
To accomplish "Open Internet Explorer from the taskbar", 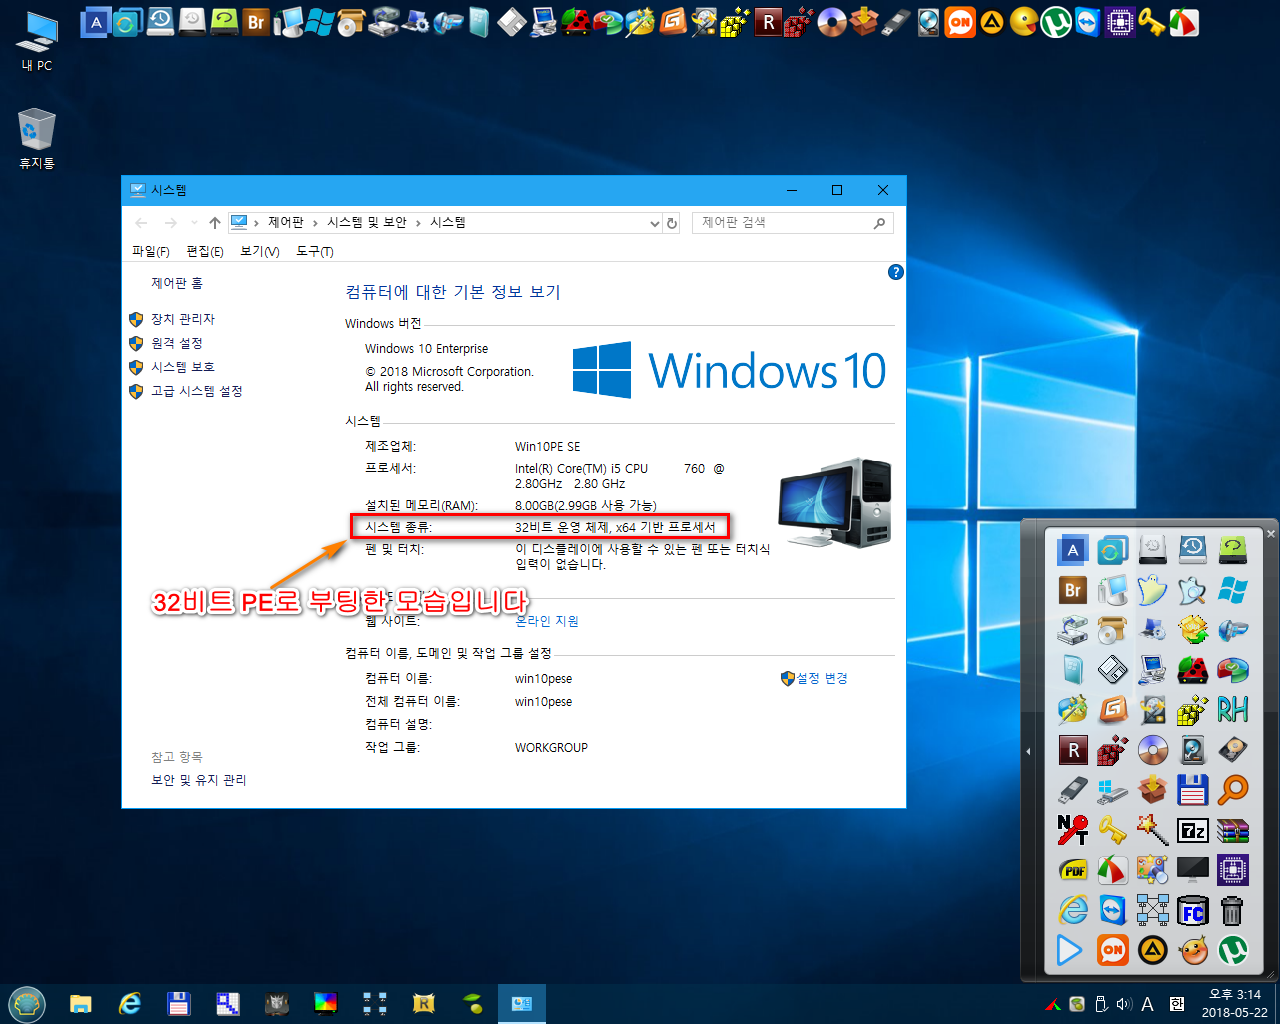I will click(130, 1003).
